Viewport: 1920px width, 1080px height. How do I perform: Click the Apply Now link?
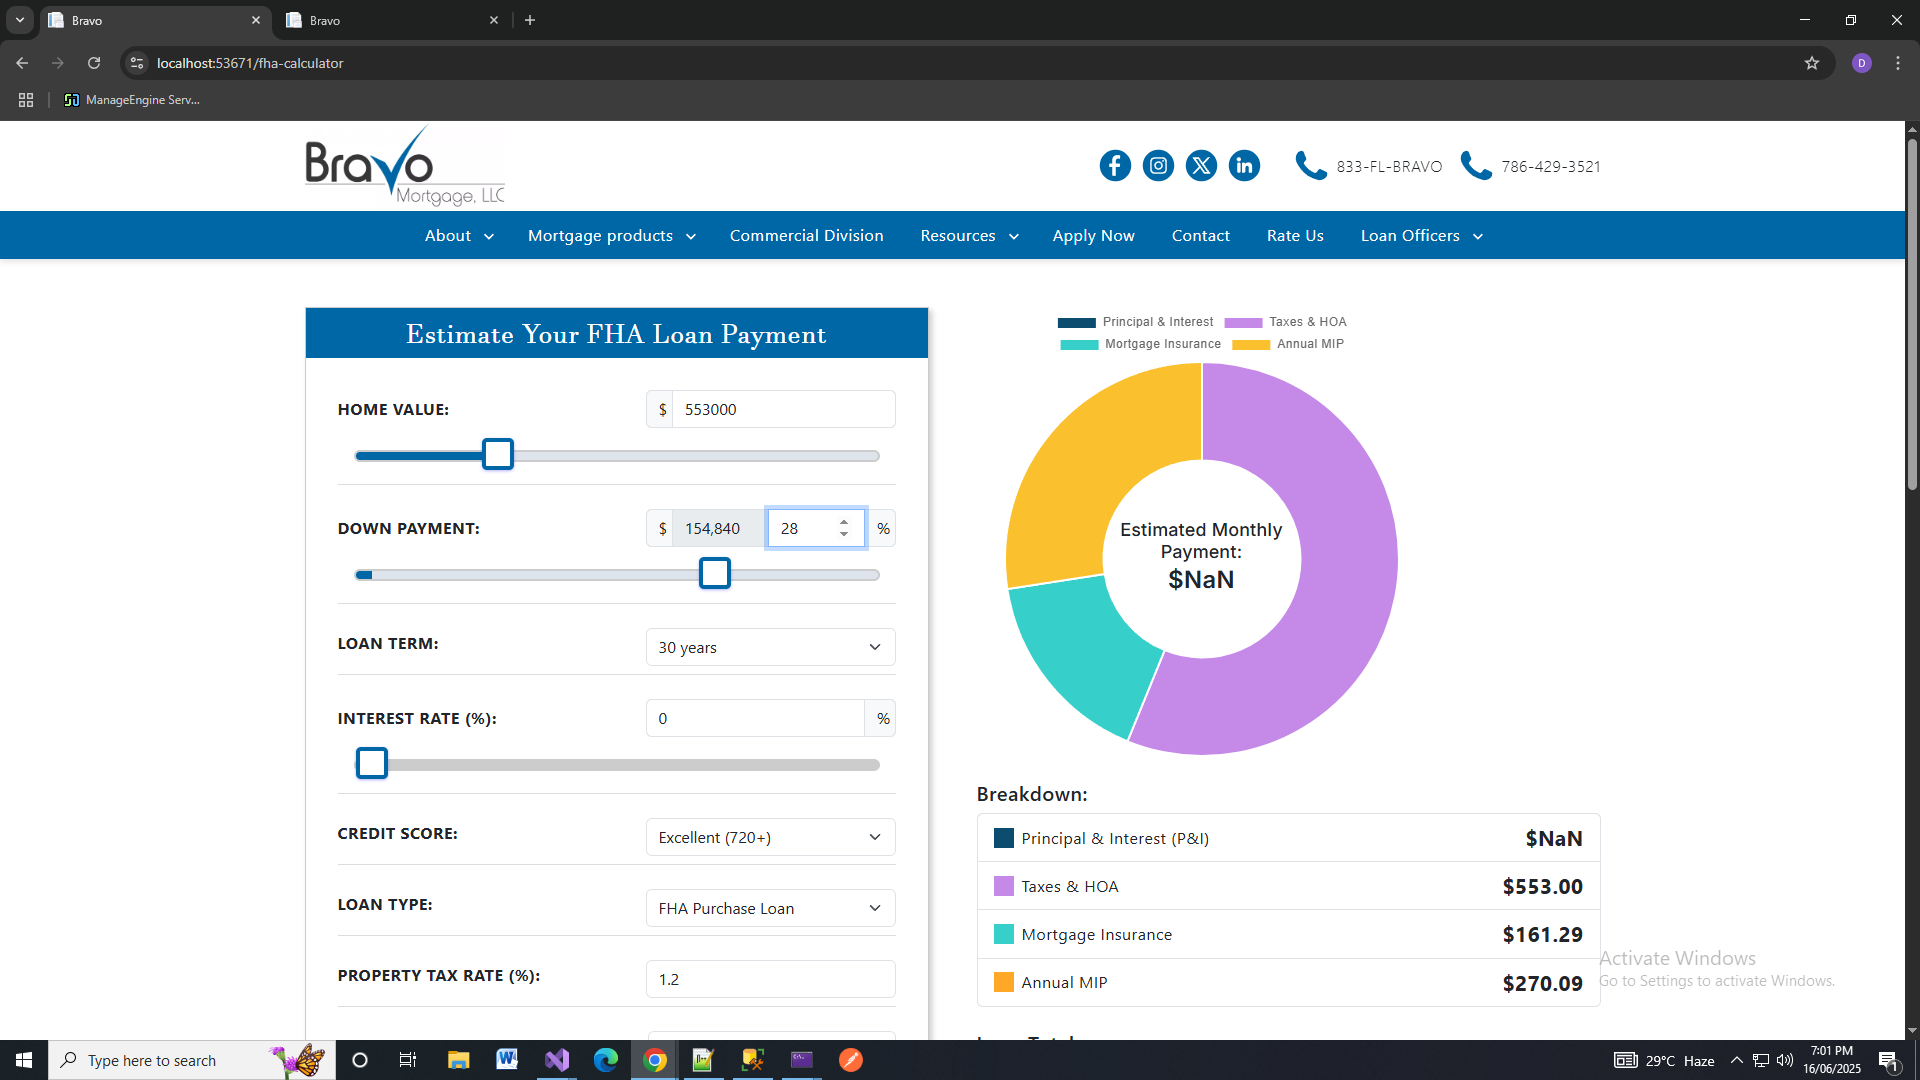coord(1093,236)
